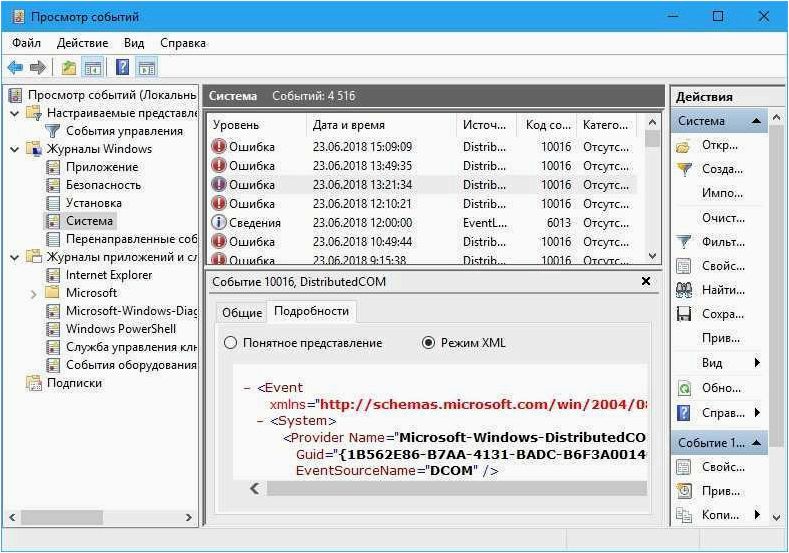
Task: Select Сведения event at 12:00:00
Action: pos(423,223)
